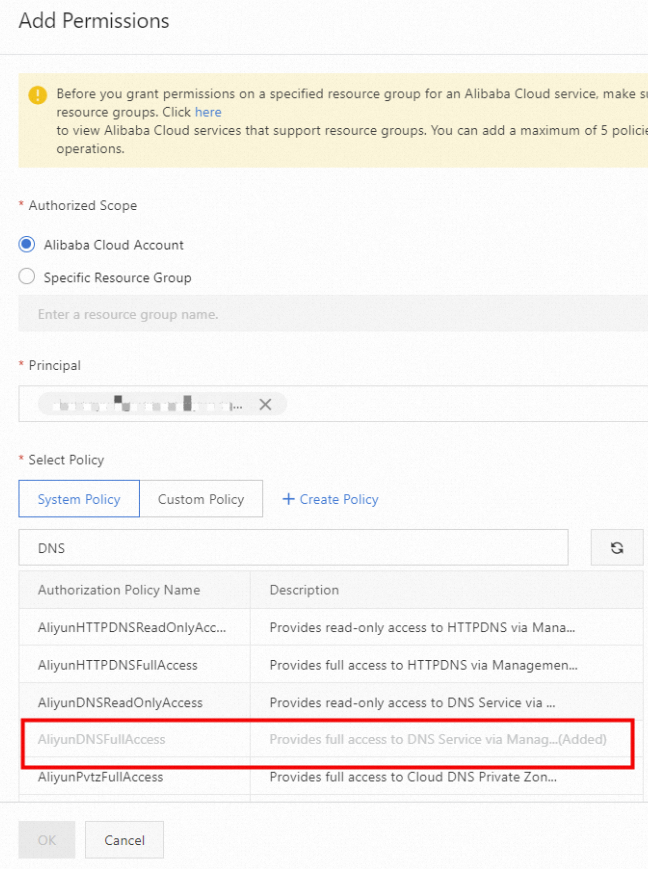
Task: Click description 'Provides full access to Cloud DNS Private Zon...'
Action: pyautogui.click(x=413, y=777)
